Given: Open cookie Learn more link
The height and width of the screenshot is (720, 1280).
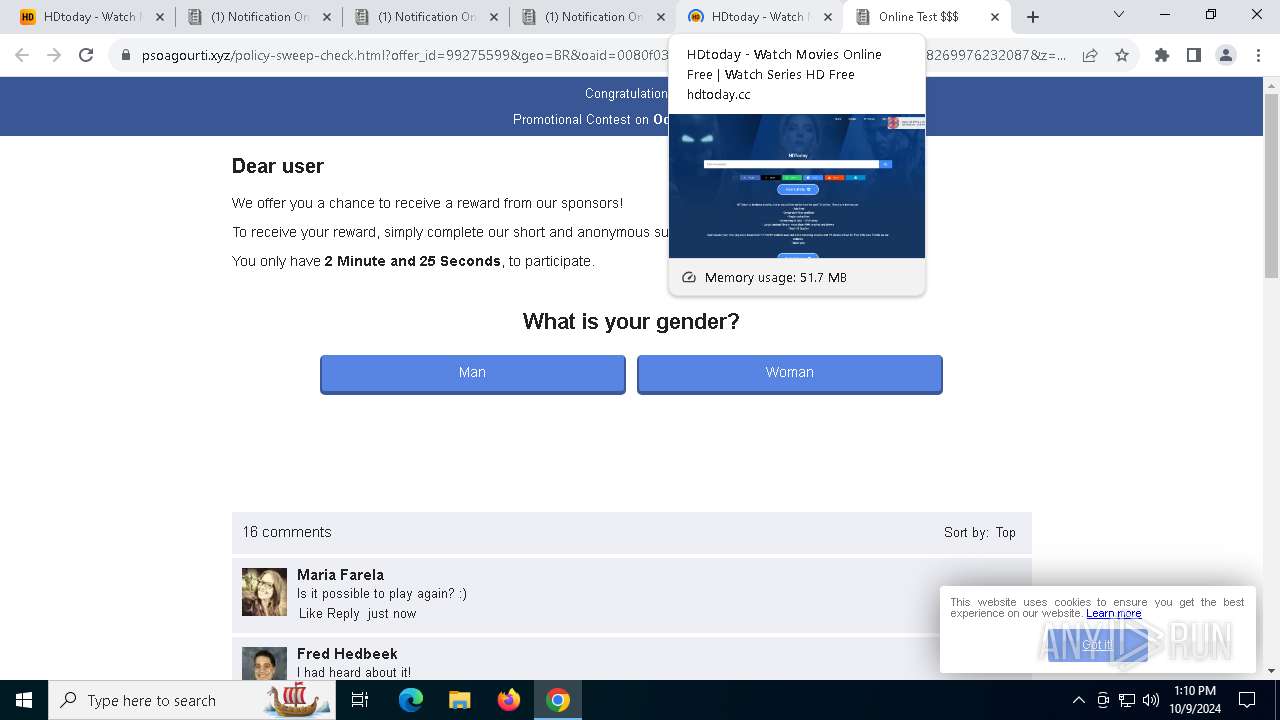Looking at the screenshot, I should point(1113,614).
